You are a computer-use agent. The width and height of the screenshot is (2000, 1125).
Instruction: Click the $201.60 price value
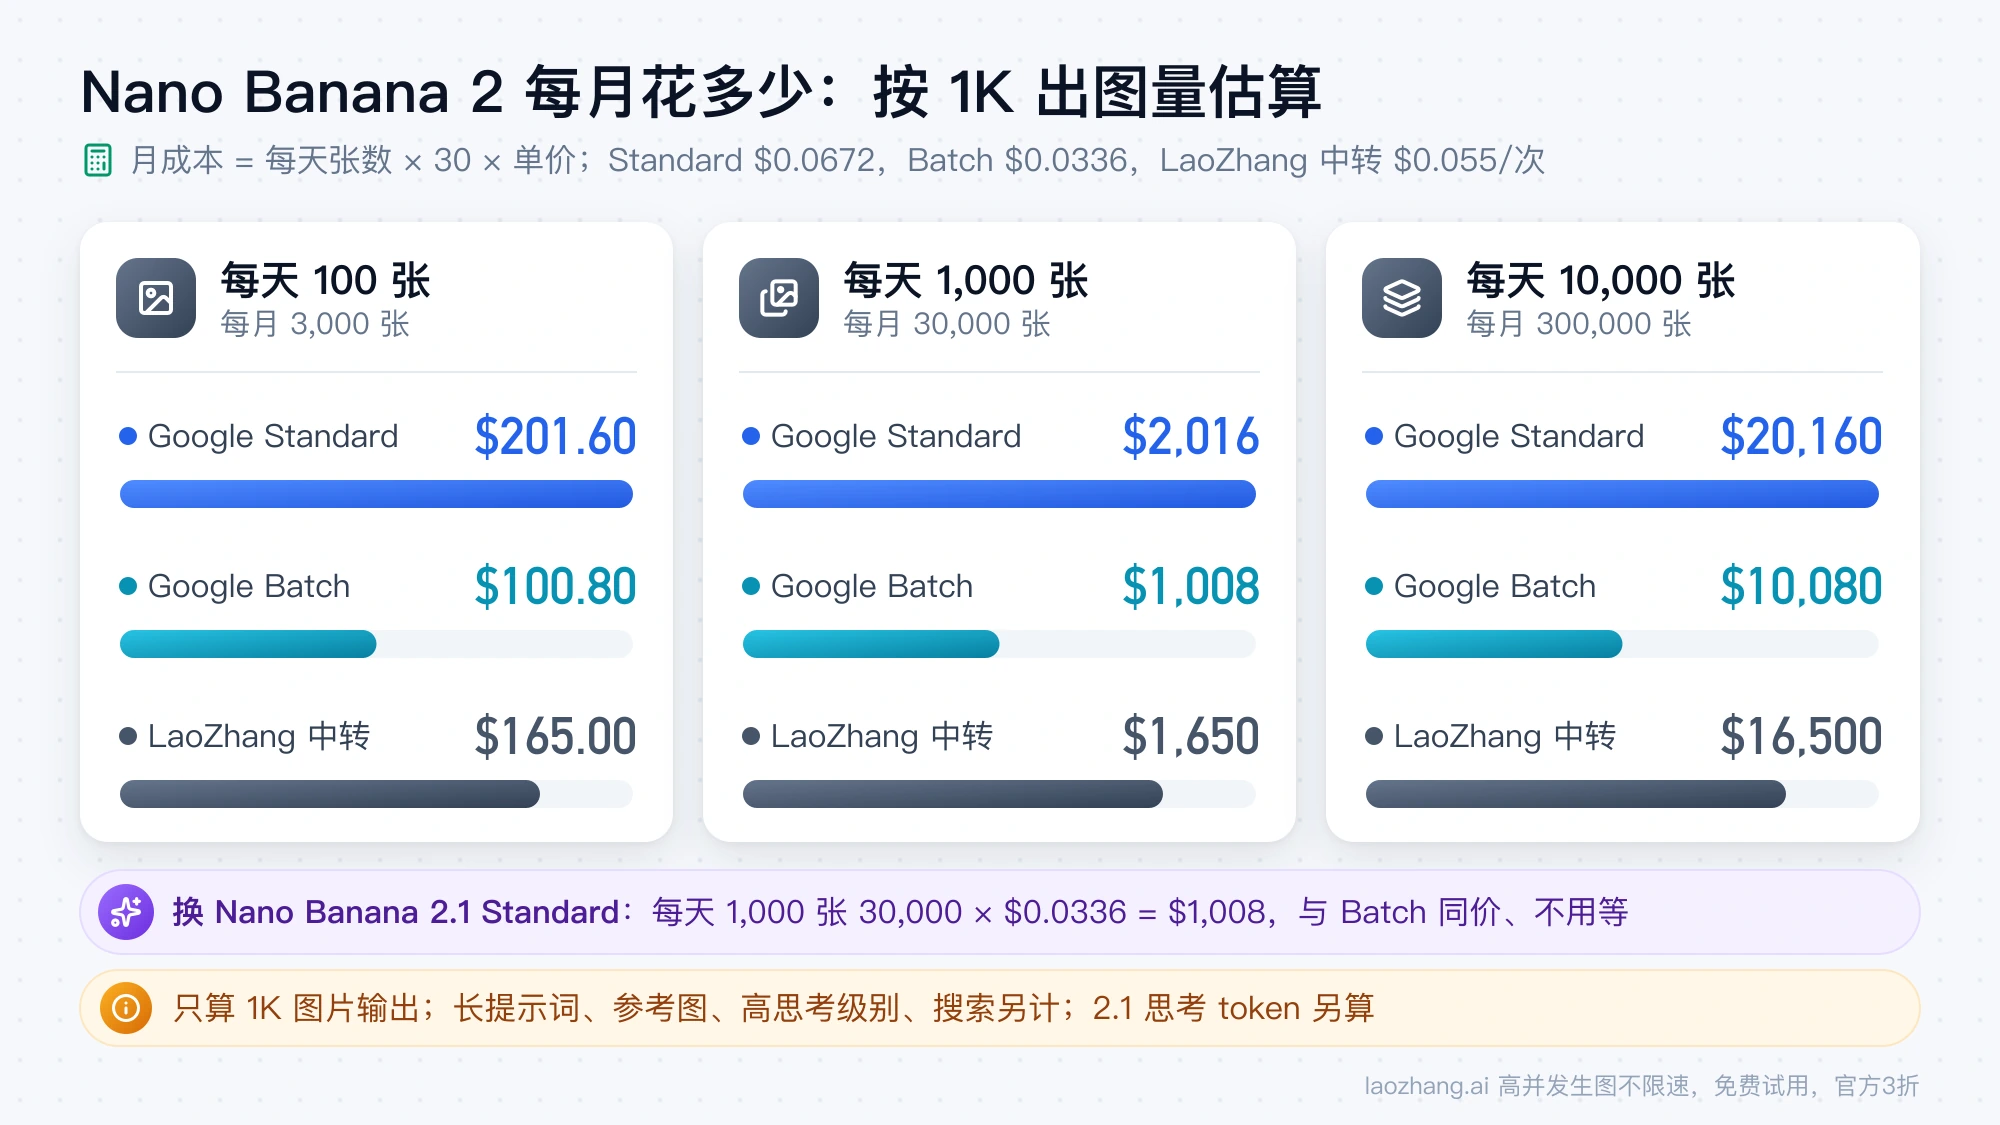pyautogui.click(x=555, y=437)
